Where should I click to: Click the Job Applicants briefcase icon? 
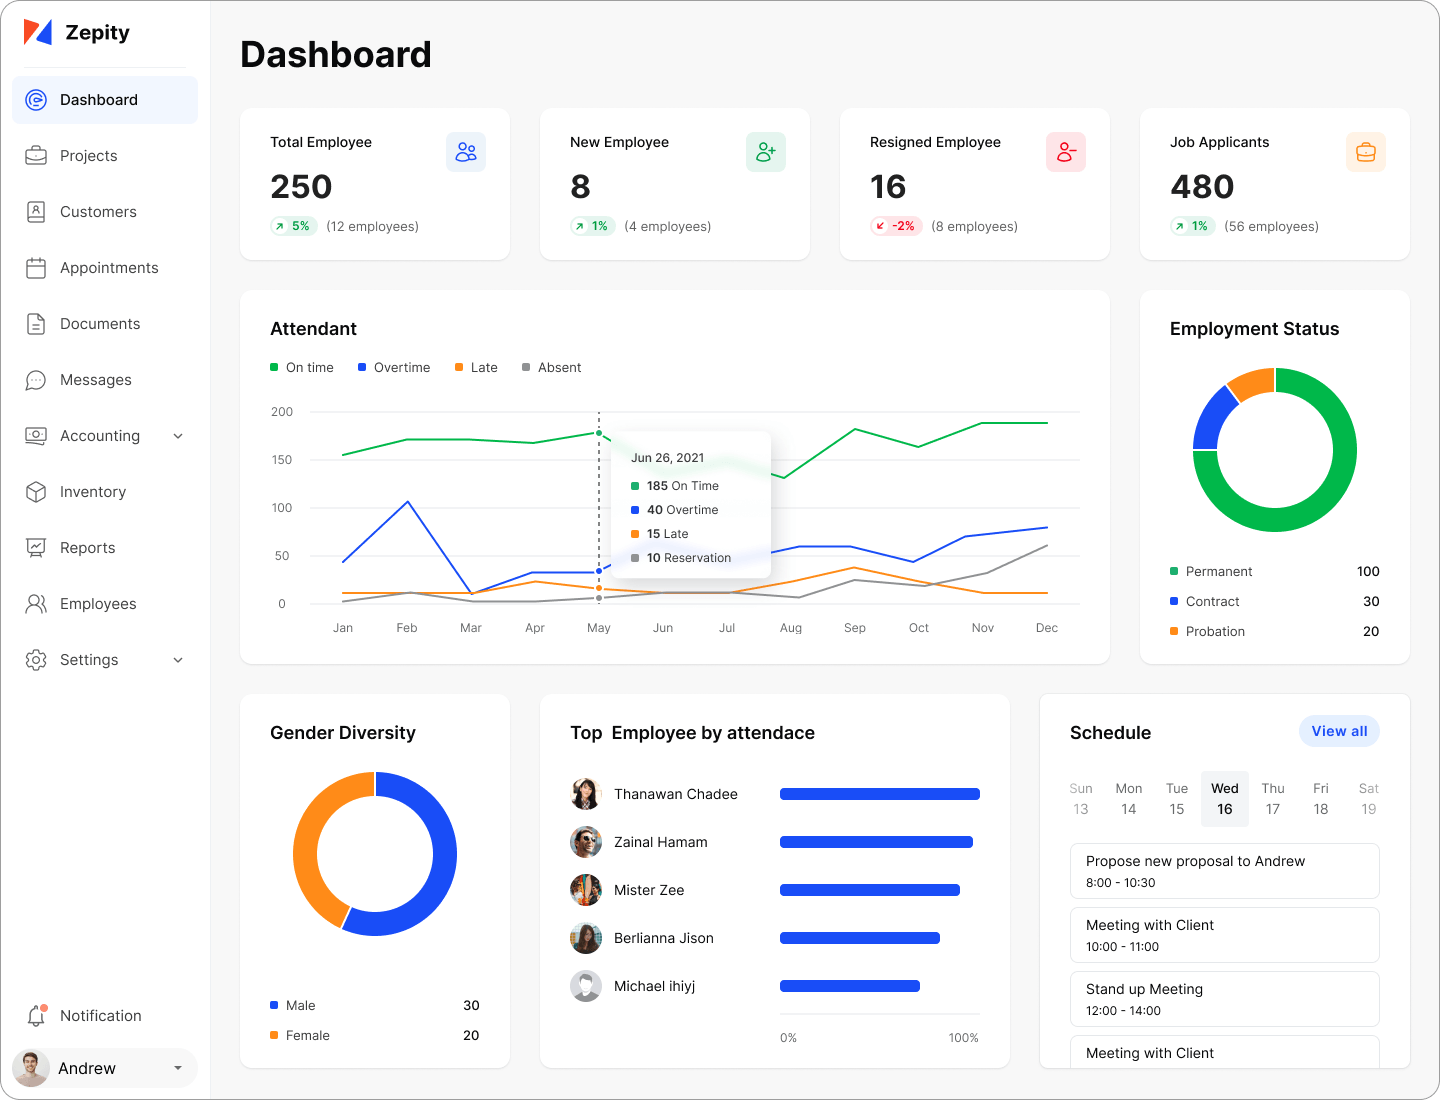click(x=1365, y=152)
